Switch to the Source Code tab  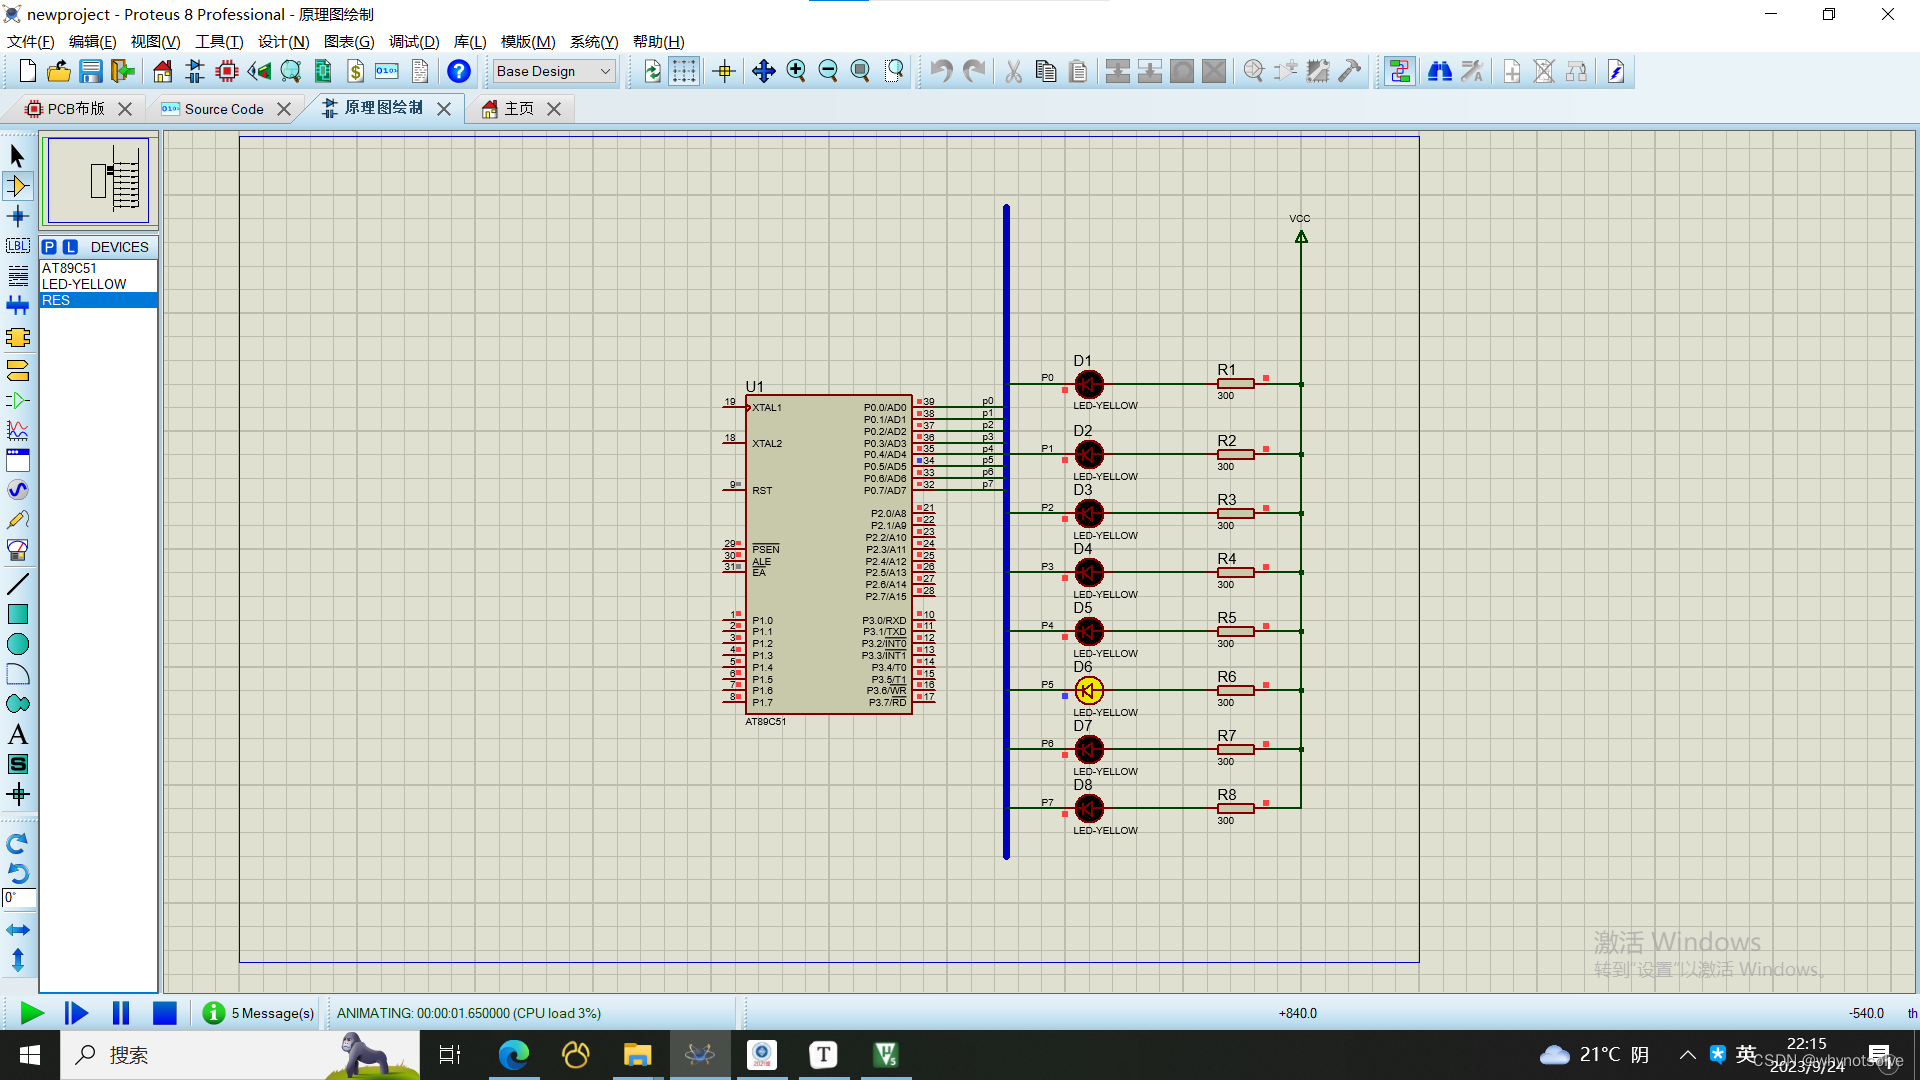224,109
